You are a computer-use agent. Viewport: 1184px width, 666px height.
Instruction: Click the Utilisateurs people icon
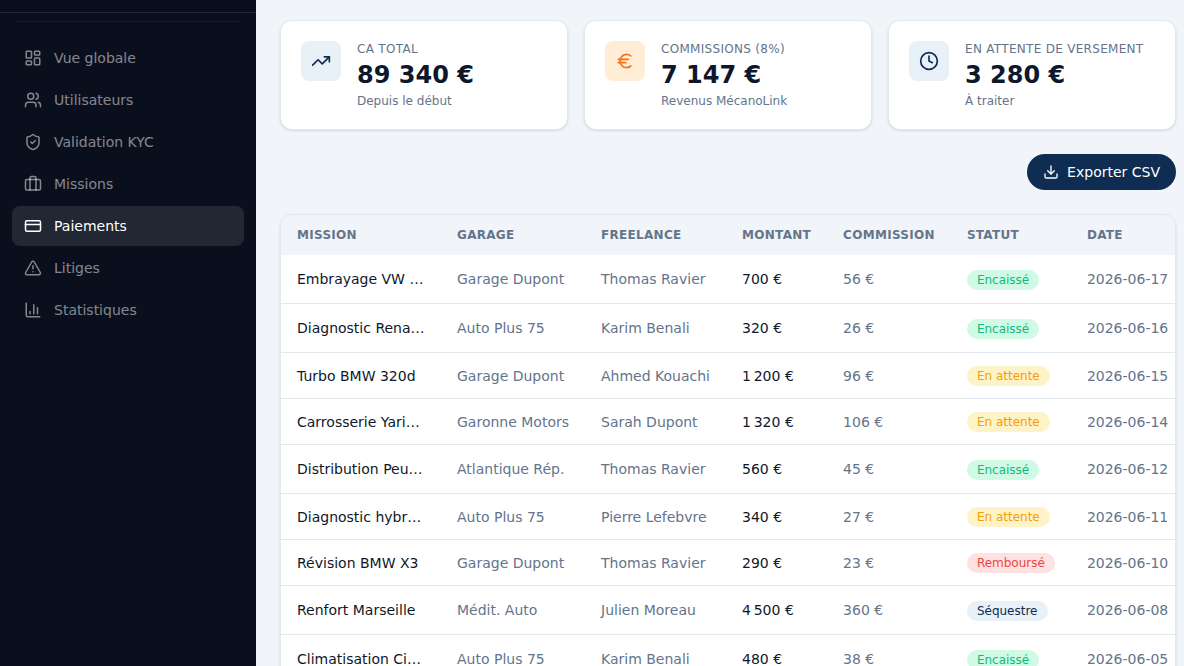pos(32,100)
